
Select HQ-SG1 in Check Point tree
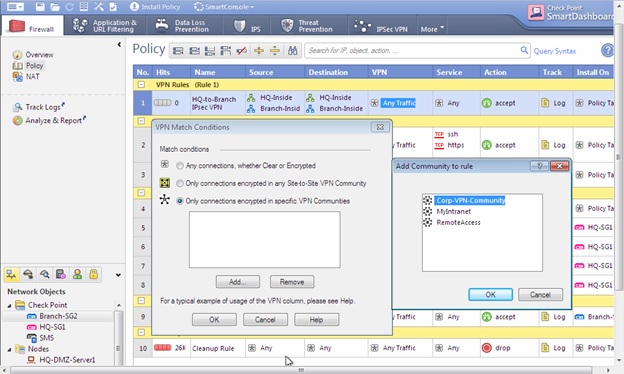tap(52, 327)
